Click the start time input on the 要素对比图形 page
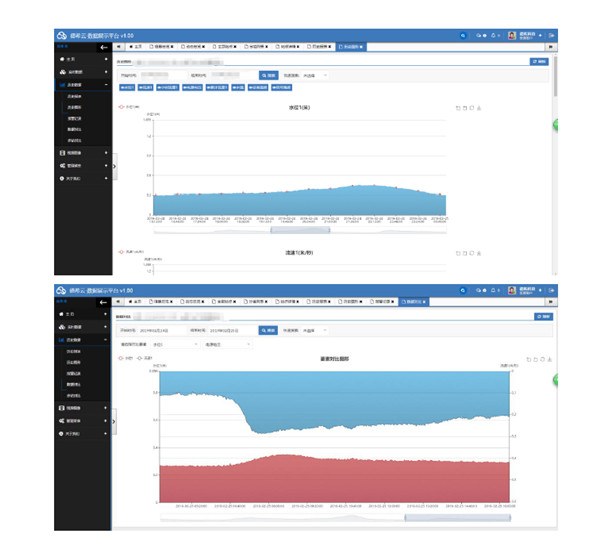Viewport: 600px width, 560px height. point(160,329)
